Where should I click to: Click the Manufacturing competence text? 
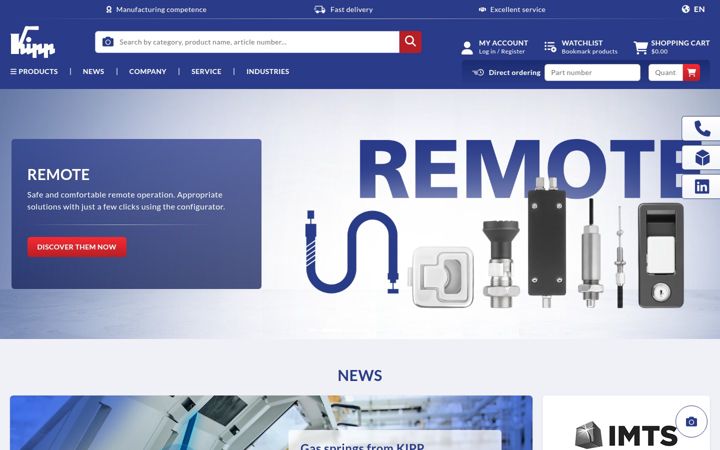click(161, 9)
